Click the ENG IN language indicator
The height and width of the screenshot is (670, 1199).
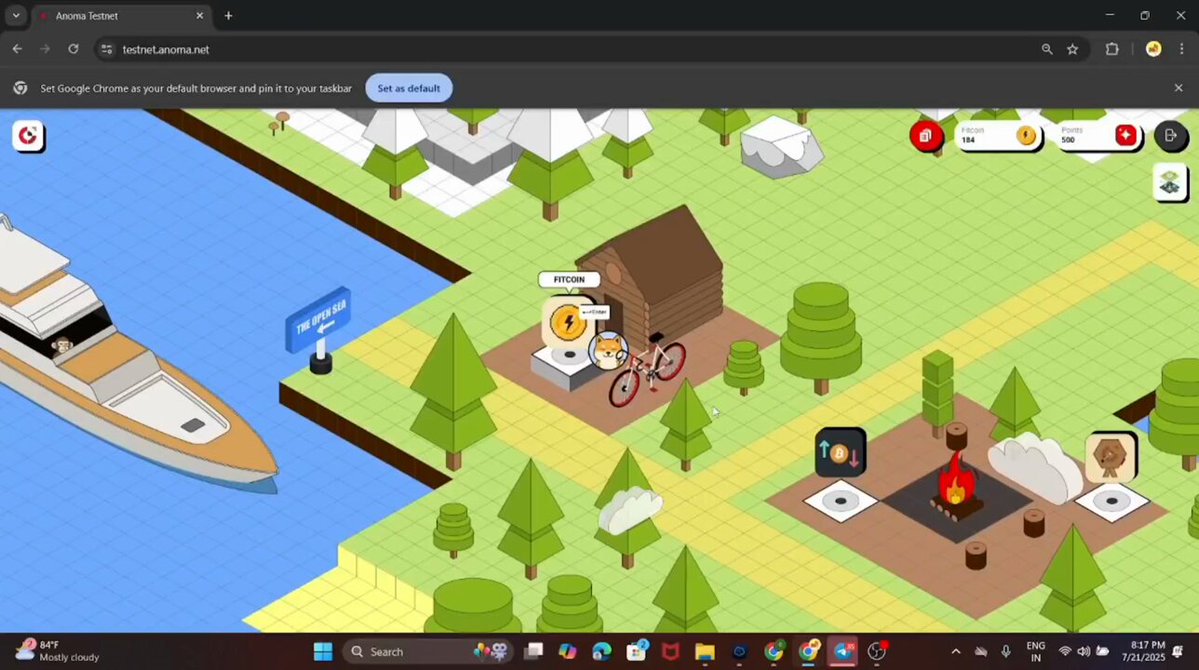point(1035,652)
